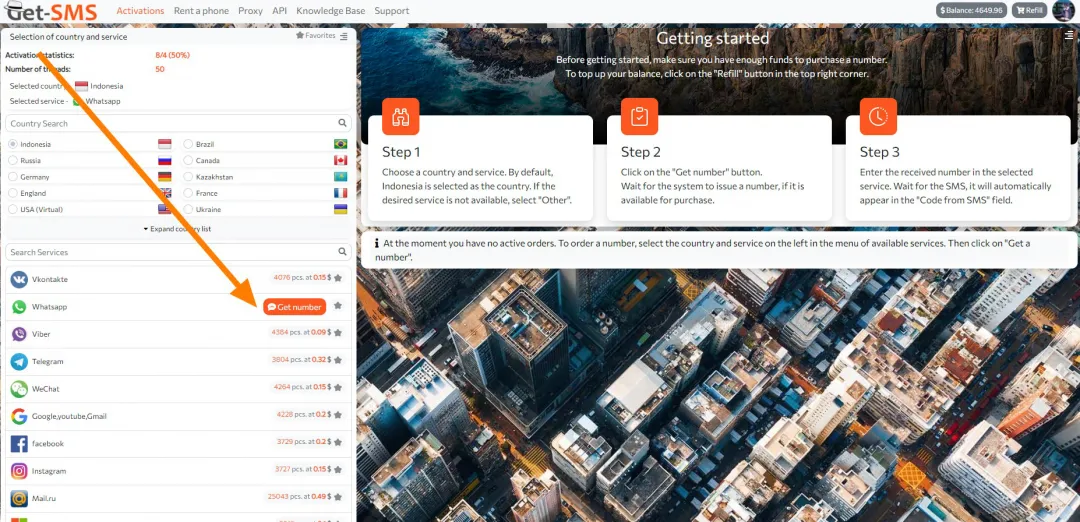Click the Step 3 clock icon

[x=878, y=116]
